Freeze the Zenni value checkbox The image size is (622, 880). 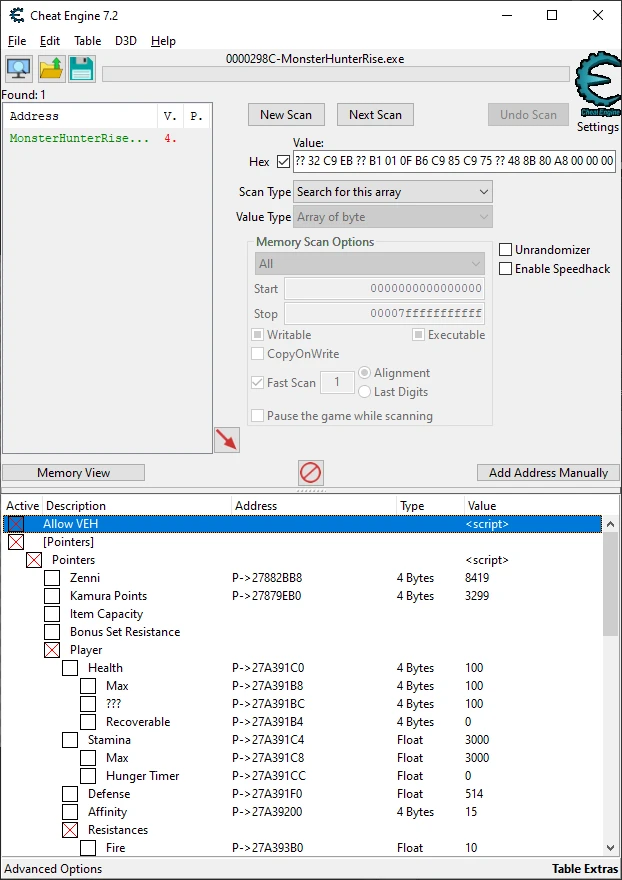[x=52, y=578]
